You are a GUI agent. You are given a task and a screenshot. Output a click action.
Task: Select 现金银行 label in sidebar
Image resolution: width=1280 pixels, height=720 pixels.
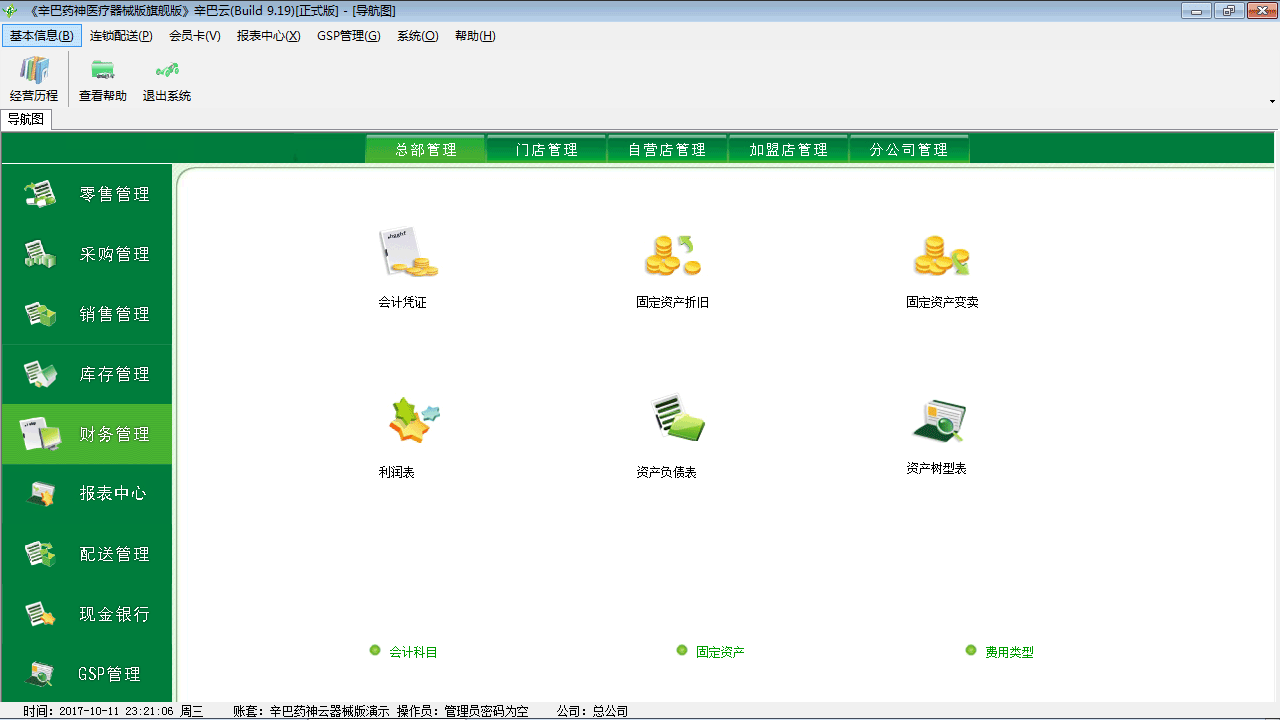pos(115,614)
